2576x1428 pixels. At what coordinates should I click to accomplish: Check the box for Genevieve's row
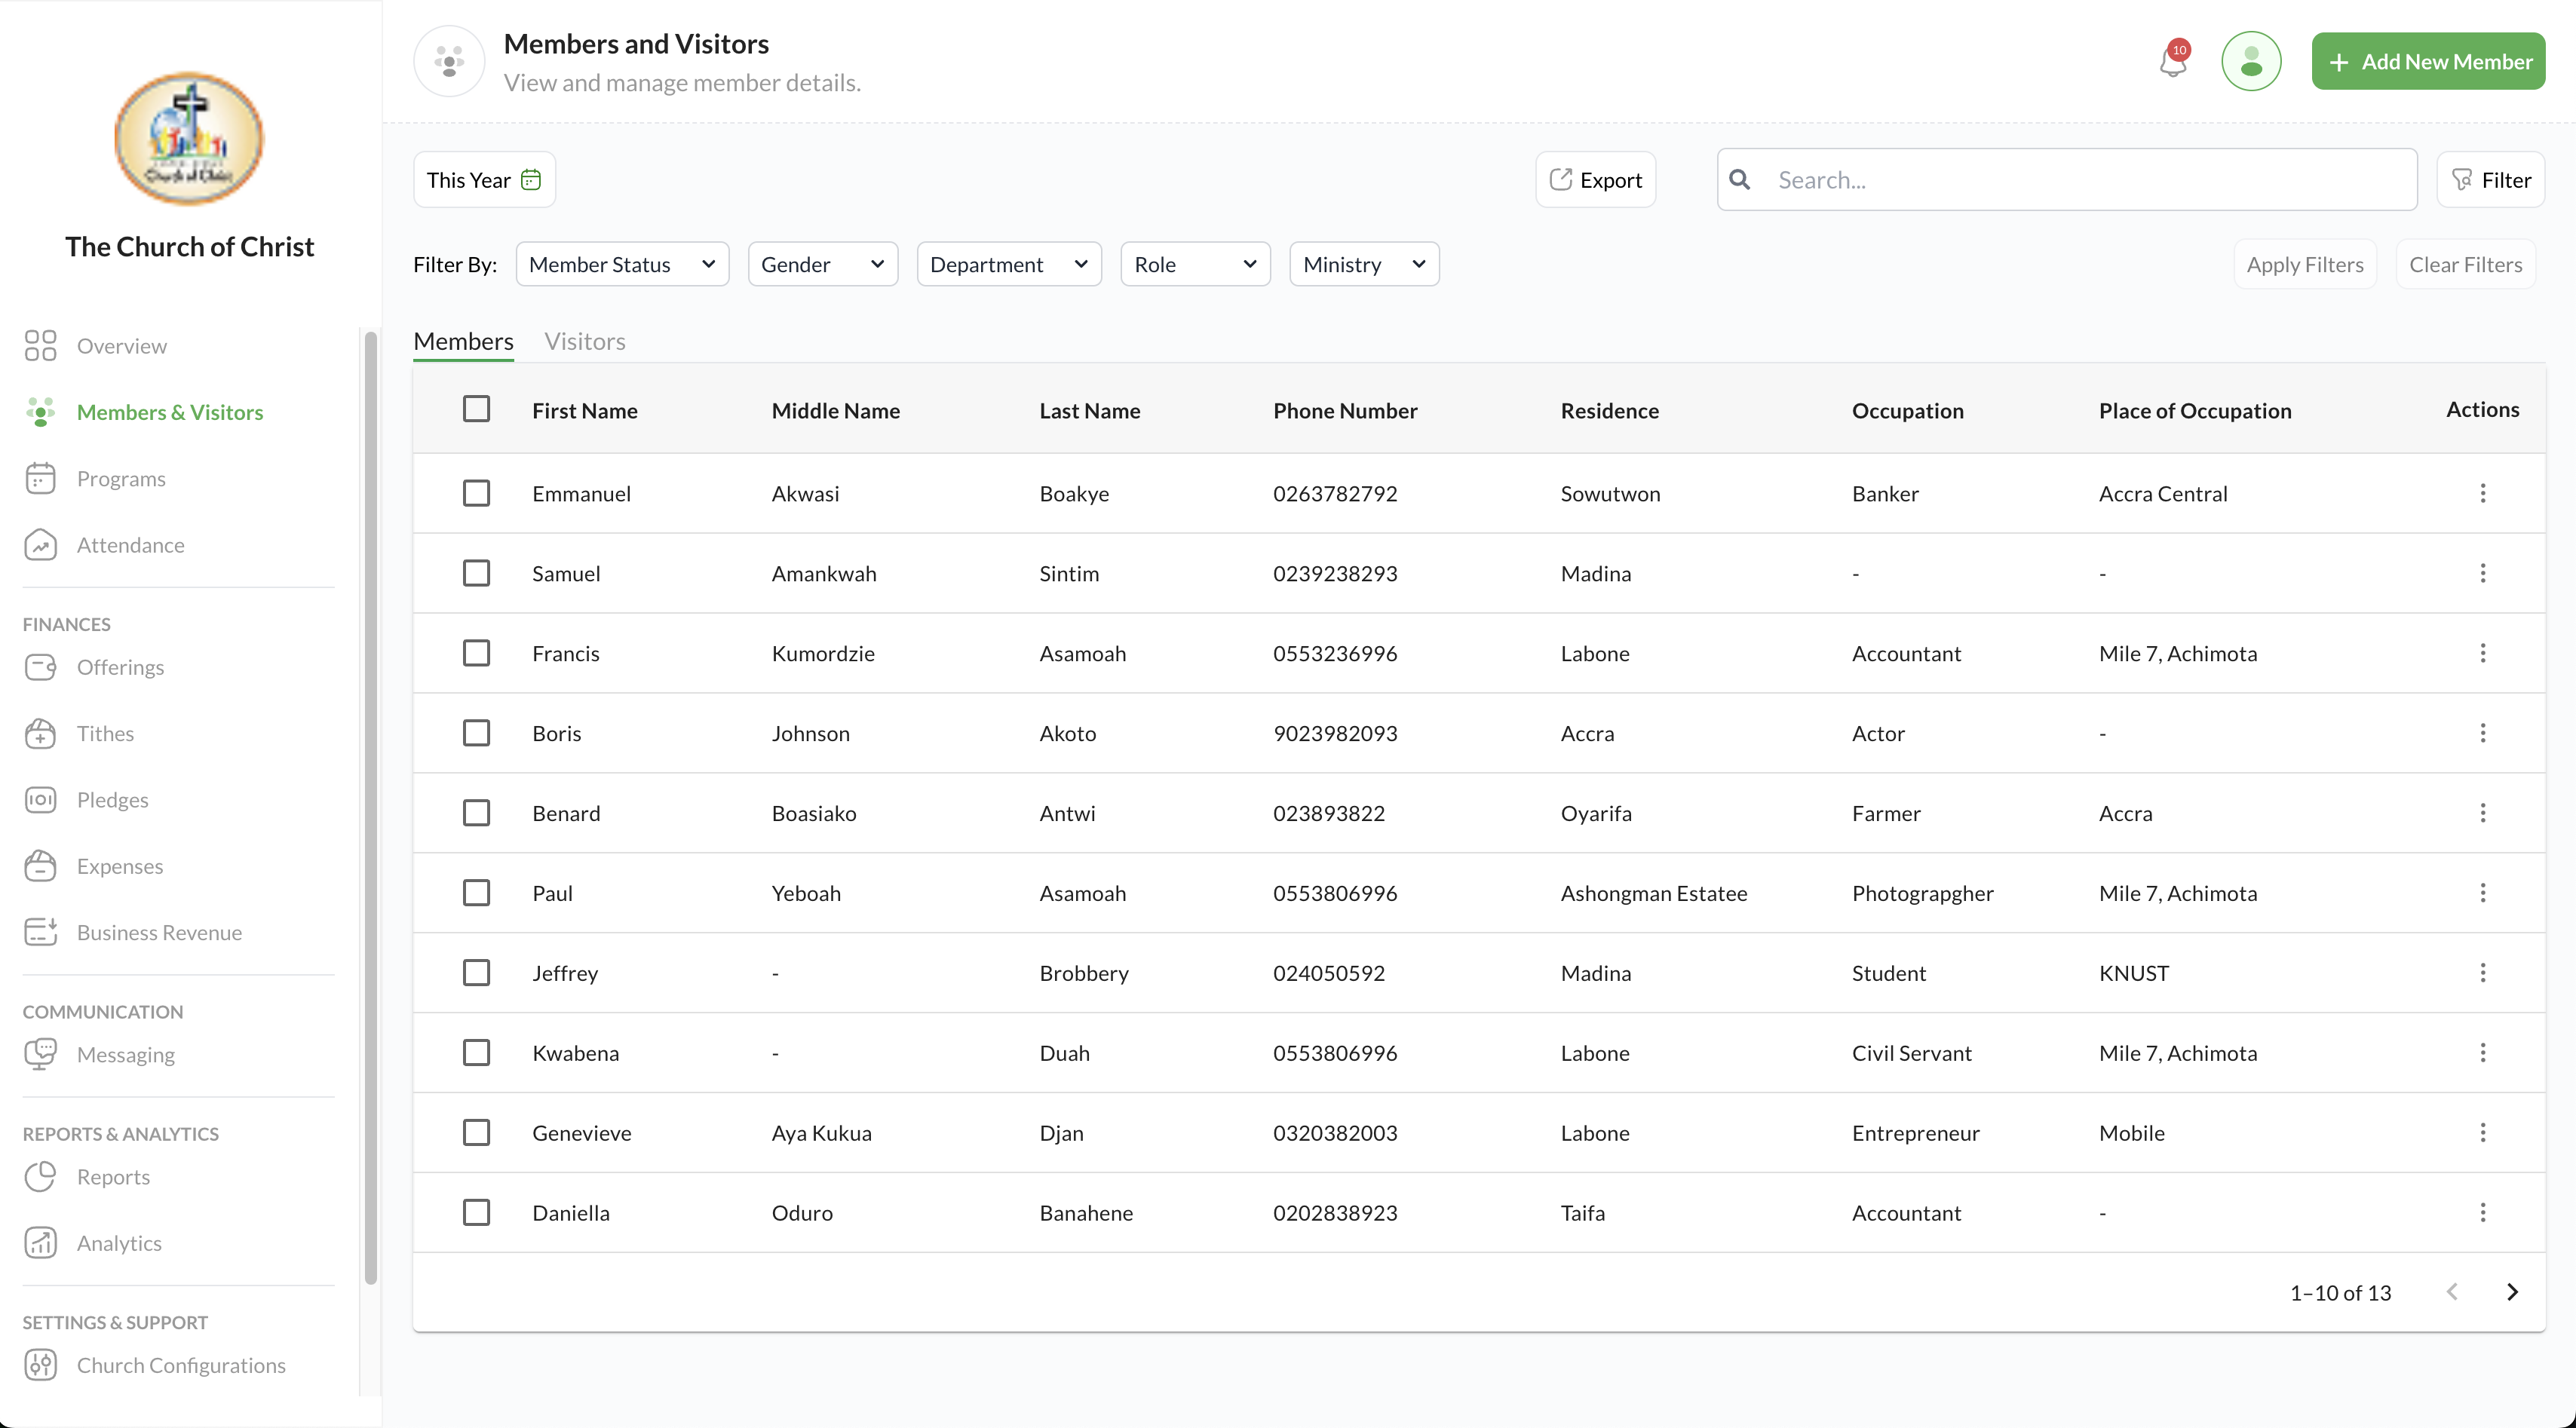(476, 1133)
